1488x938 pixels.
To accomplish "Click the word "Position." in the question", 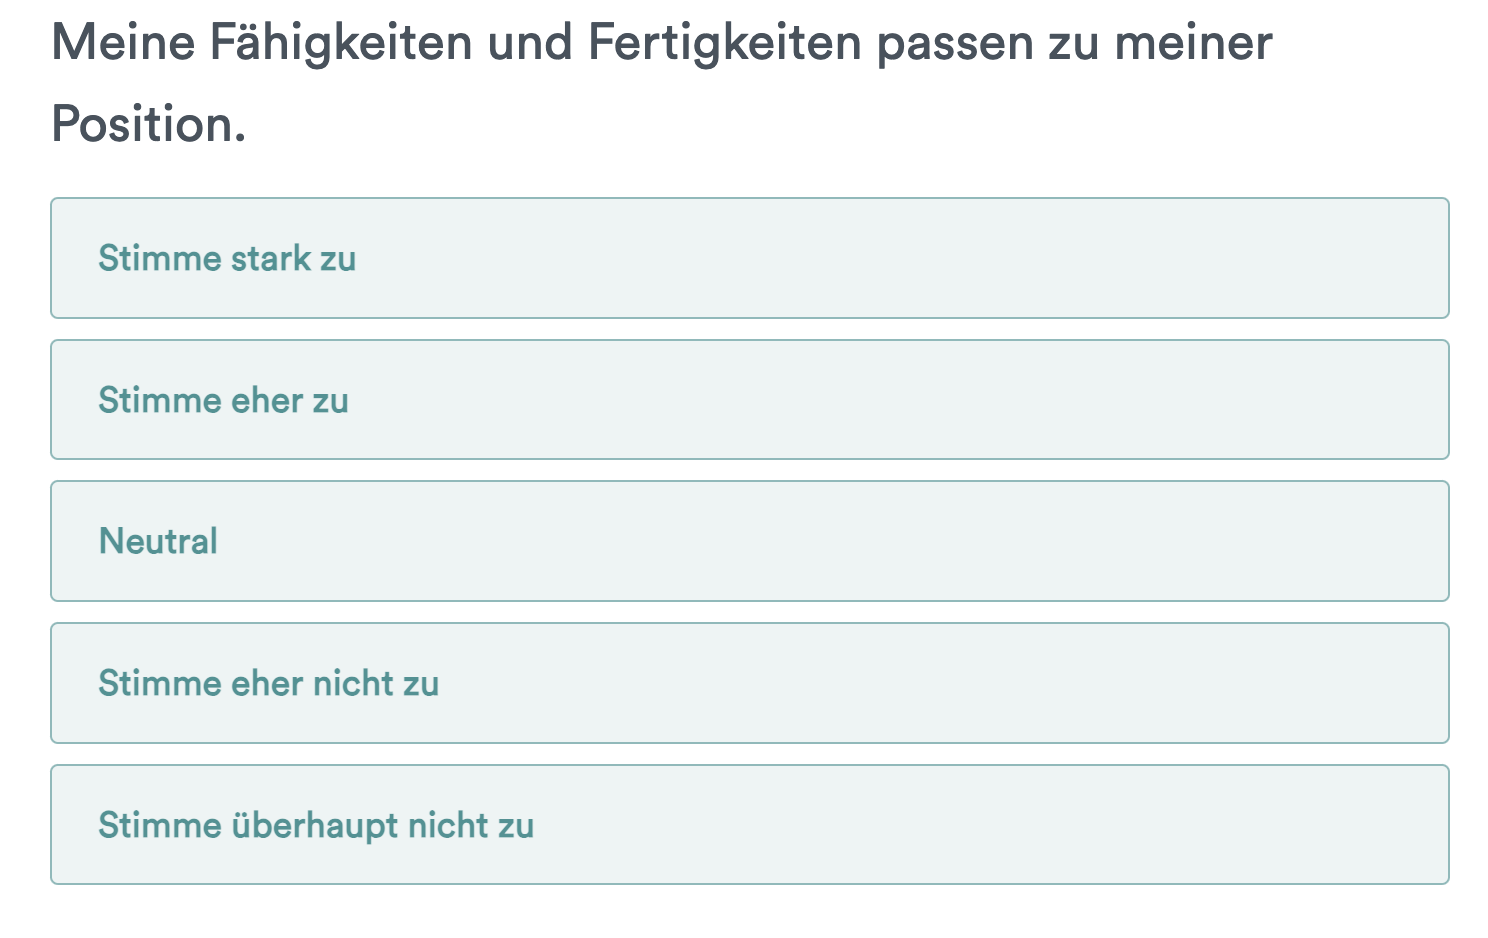I will coord(148,125).
